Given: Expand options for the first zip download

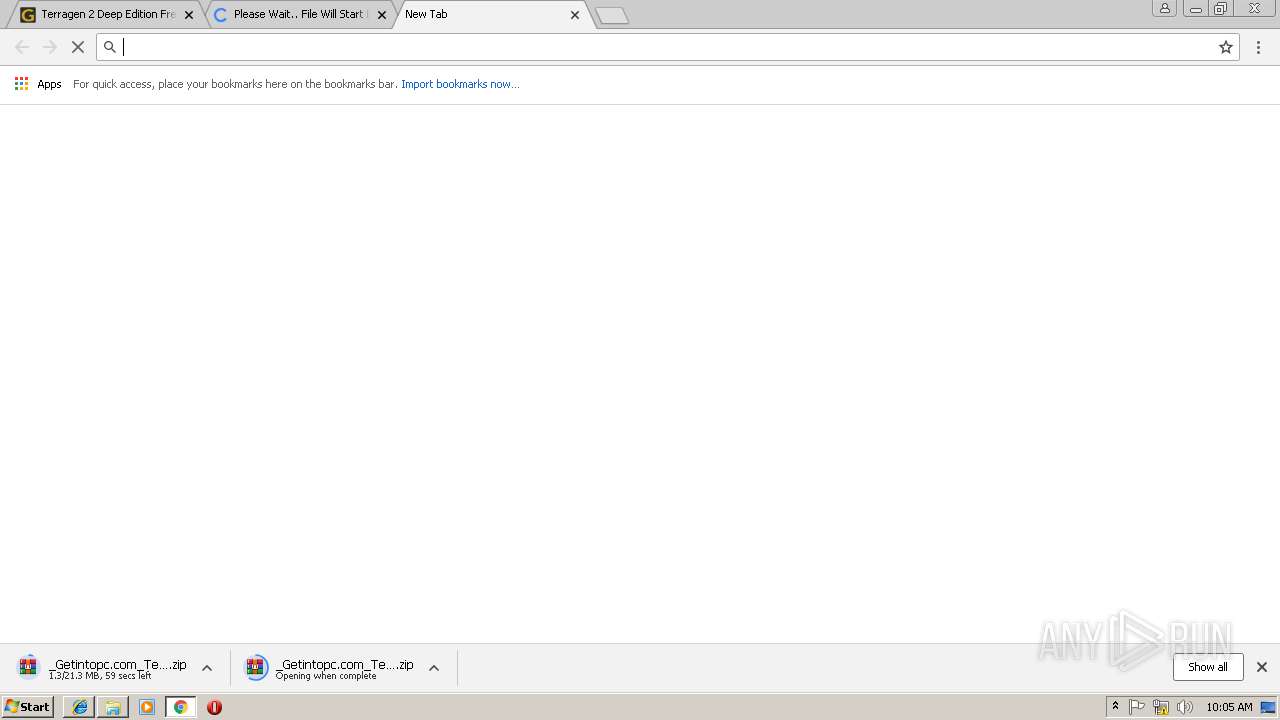Looking at the screenshot, I should pyautogui.click(x=207, y=668).
